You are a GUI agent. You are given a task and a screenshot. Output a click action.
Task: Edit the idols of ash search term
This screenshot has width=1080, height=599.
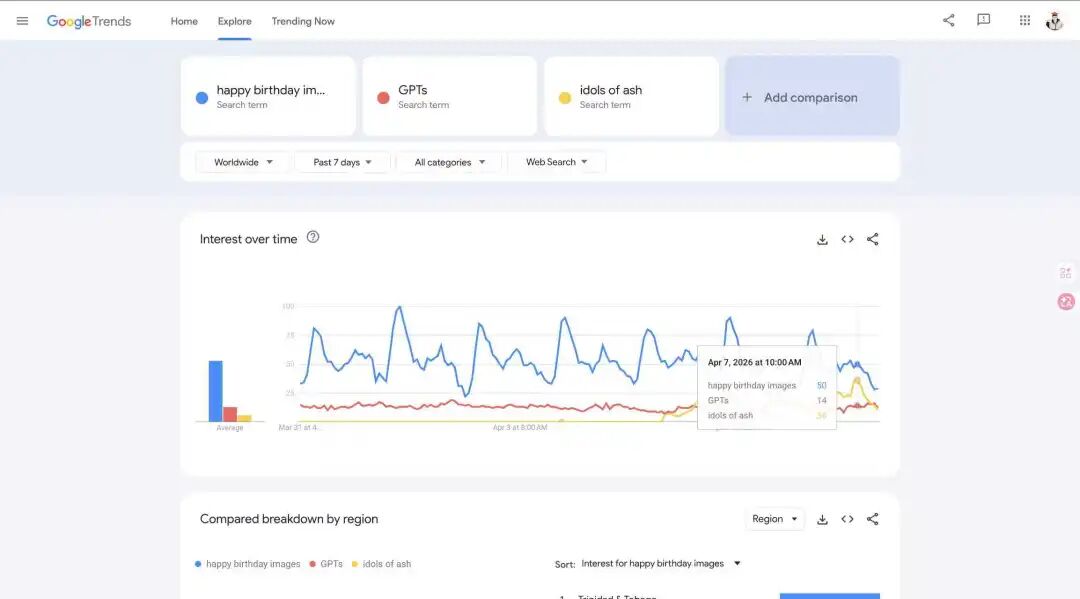click(x=631, y=96)
